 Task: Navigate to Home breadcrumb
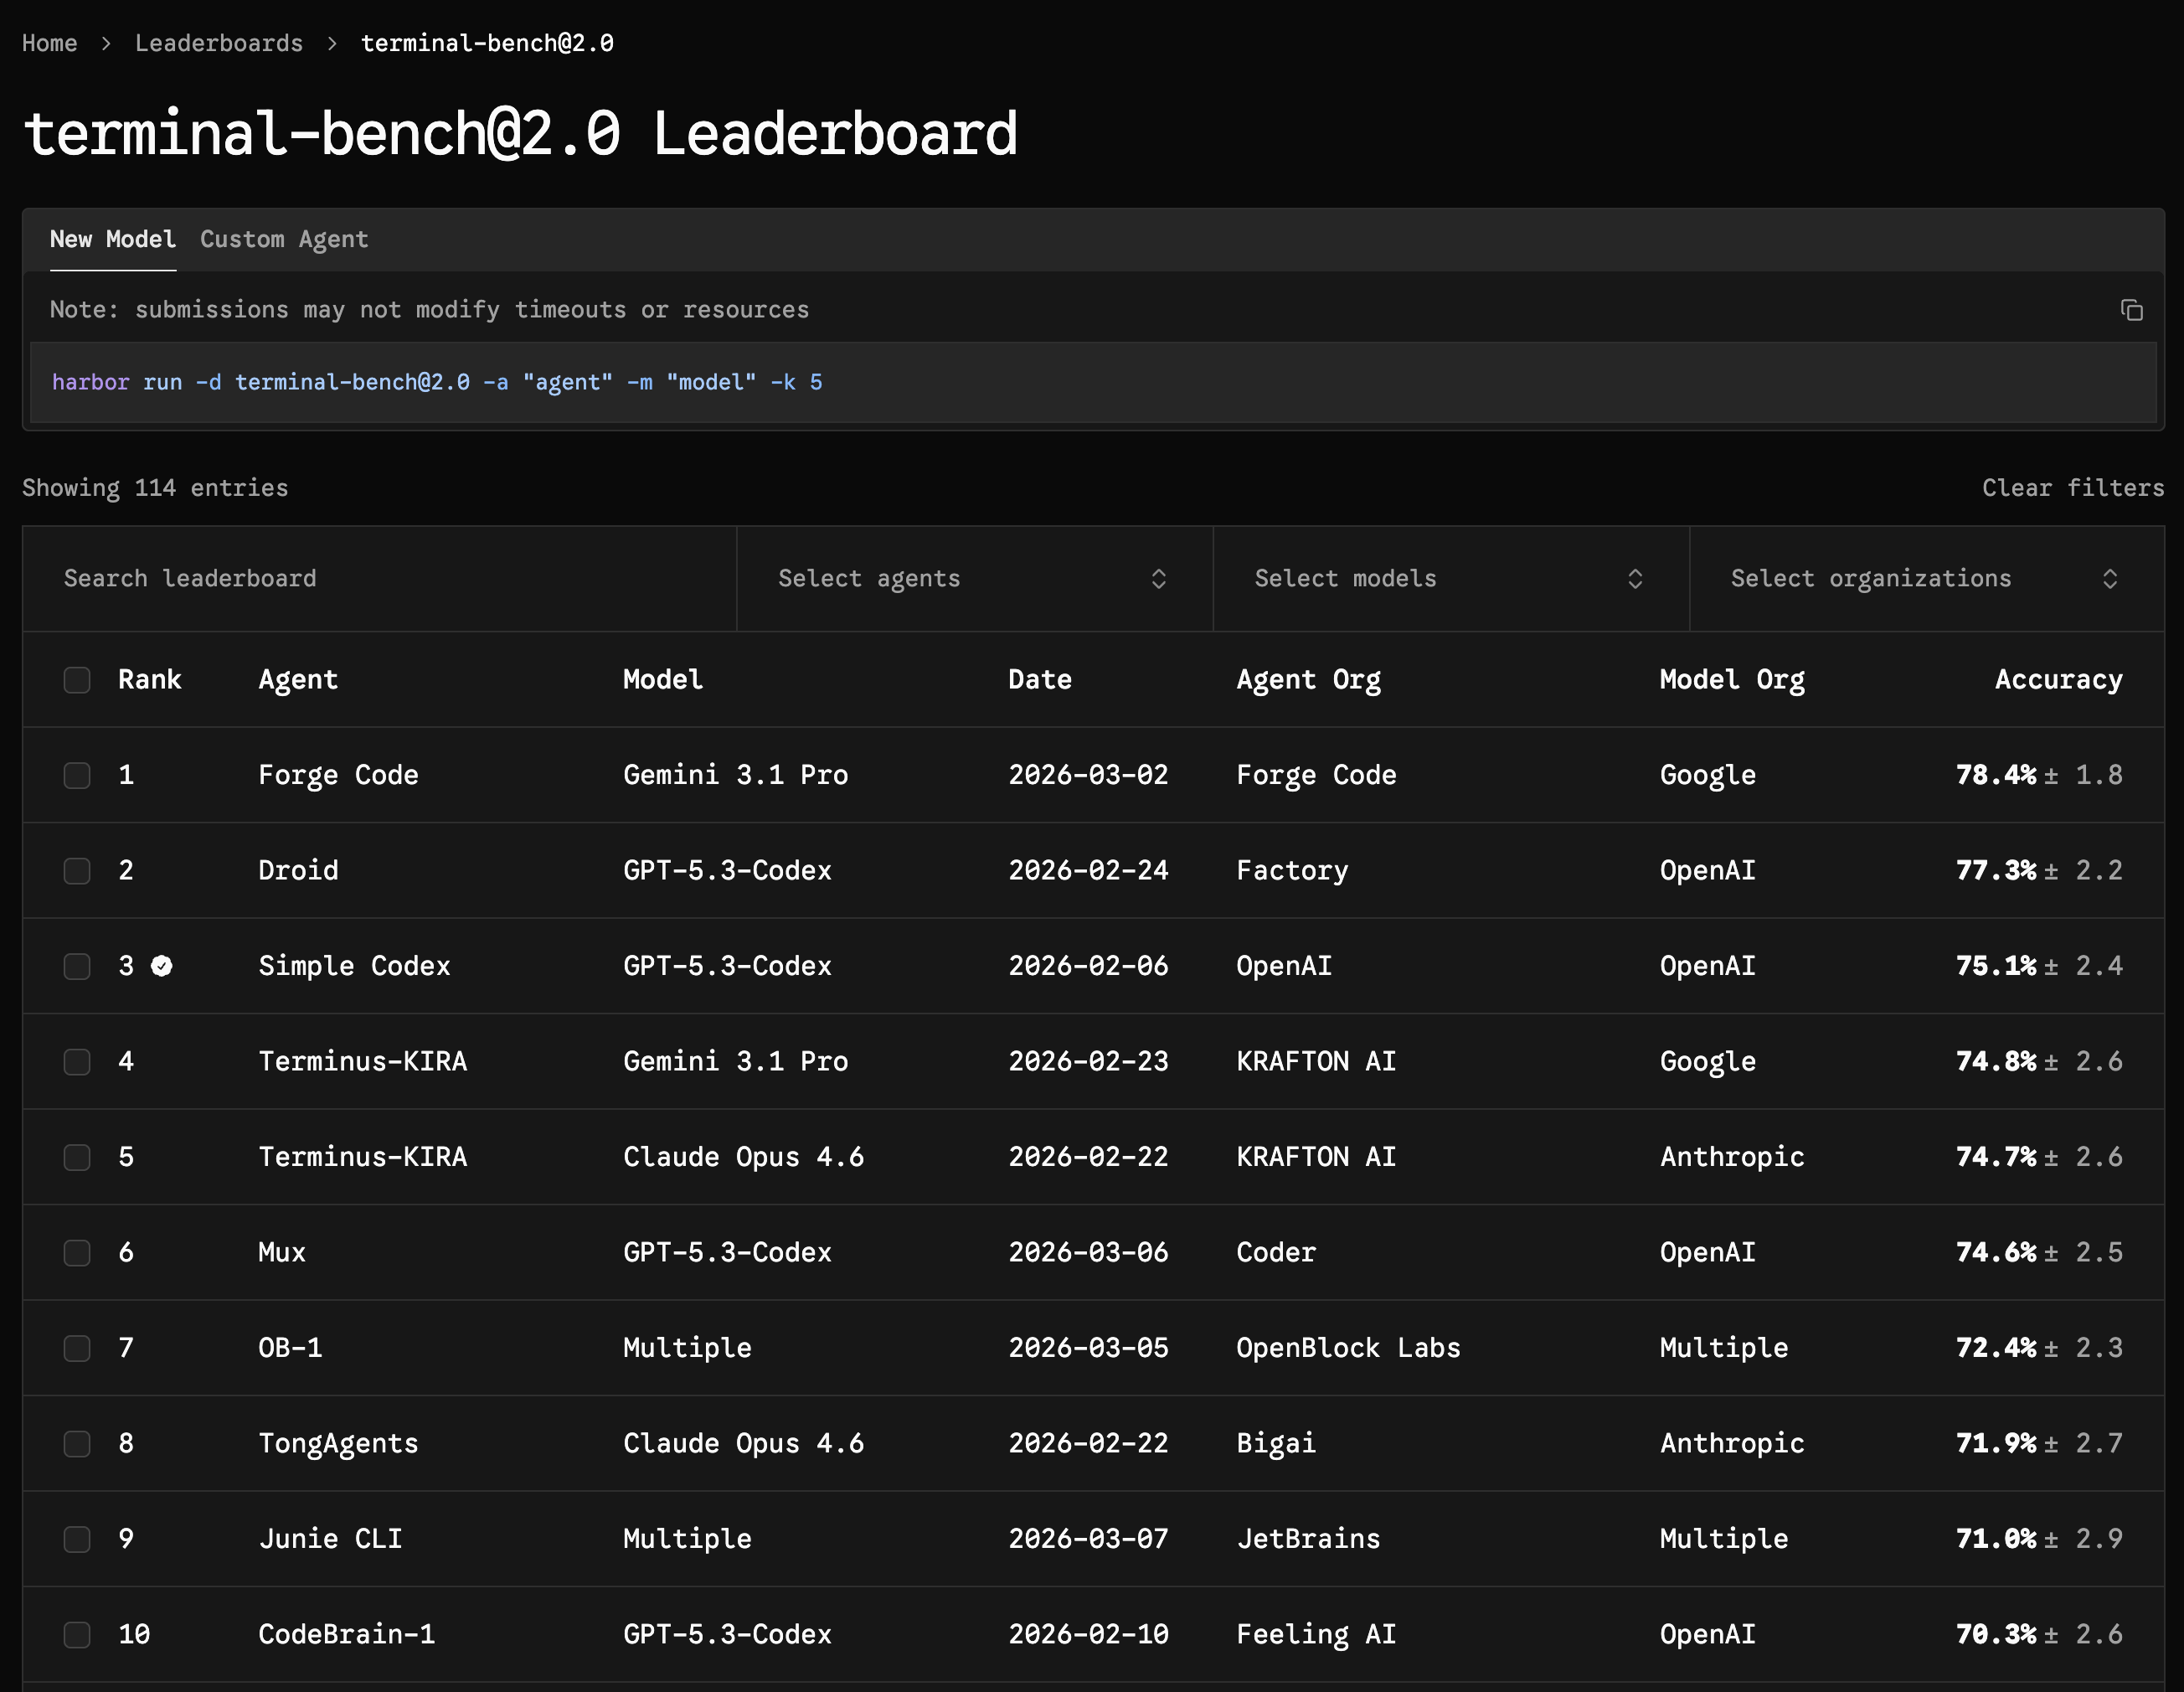pyautogui.click(x=50, y=44)
